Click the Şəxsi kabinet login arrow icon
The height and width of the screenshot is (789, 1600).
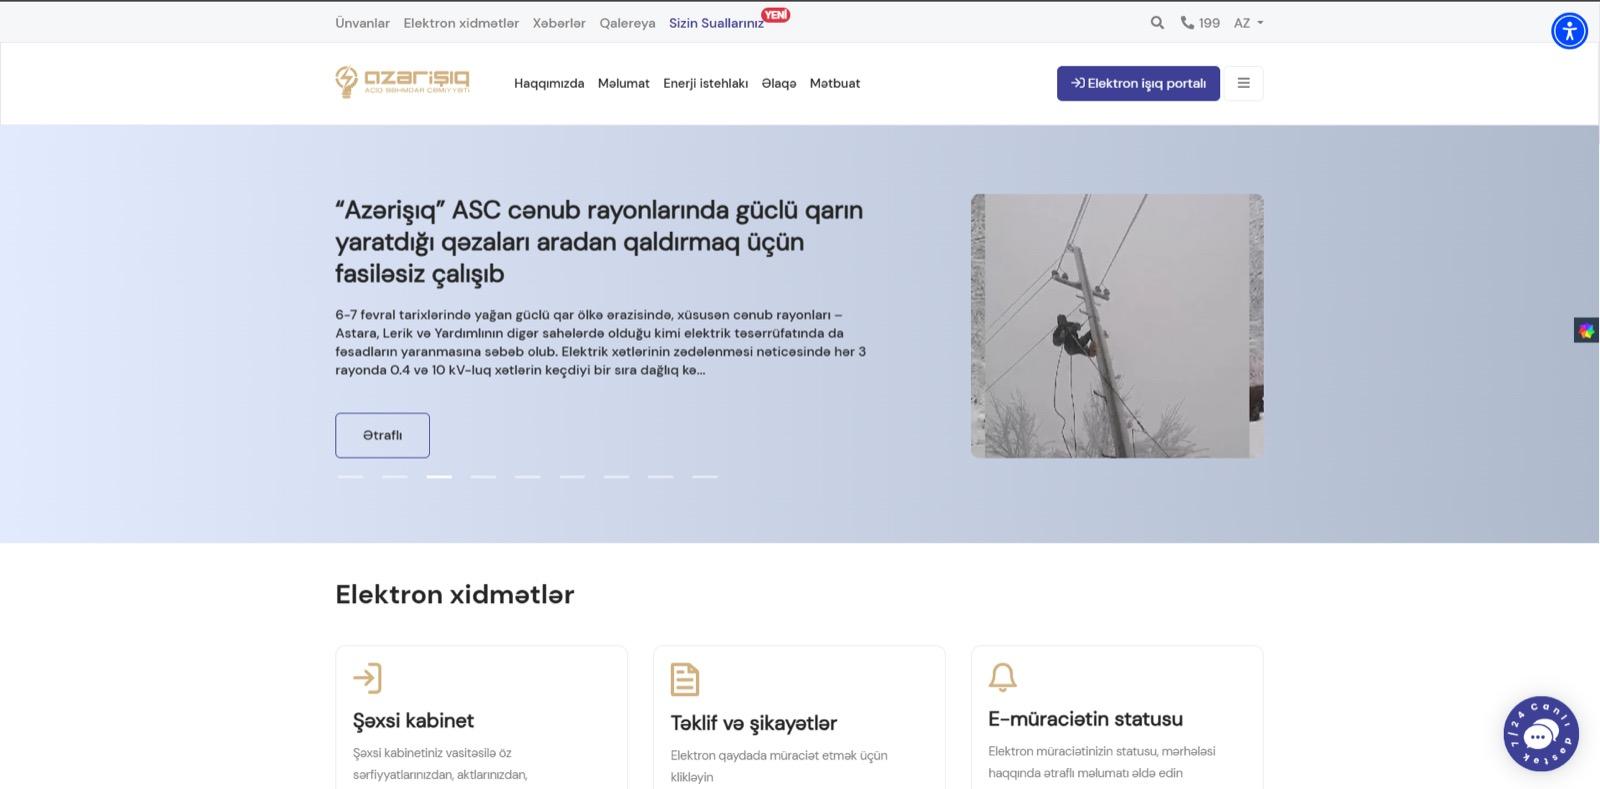coord(367,678)
